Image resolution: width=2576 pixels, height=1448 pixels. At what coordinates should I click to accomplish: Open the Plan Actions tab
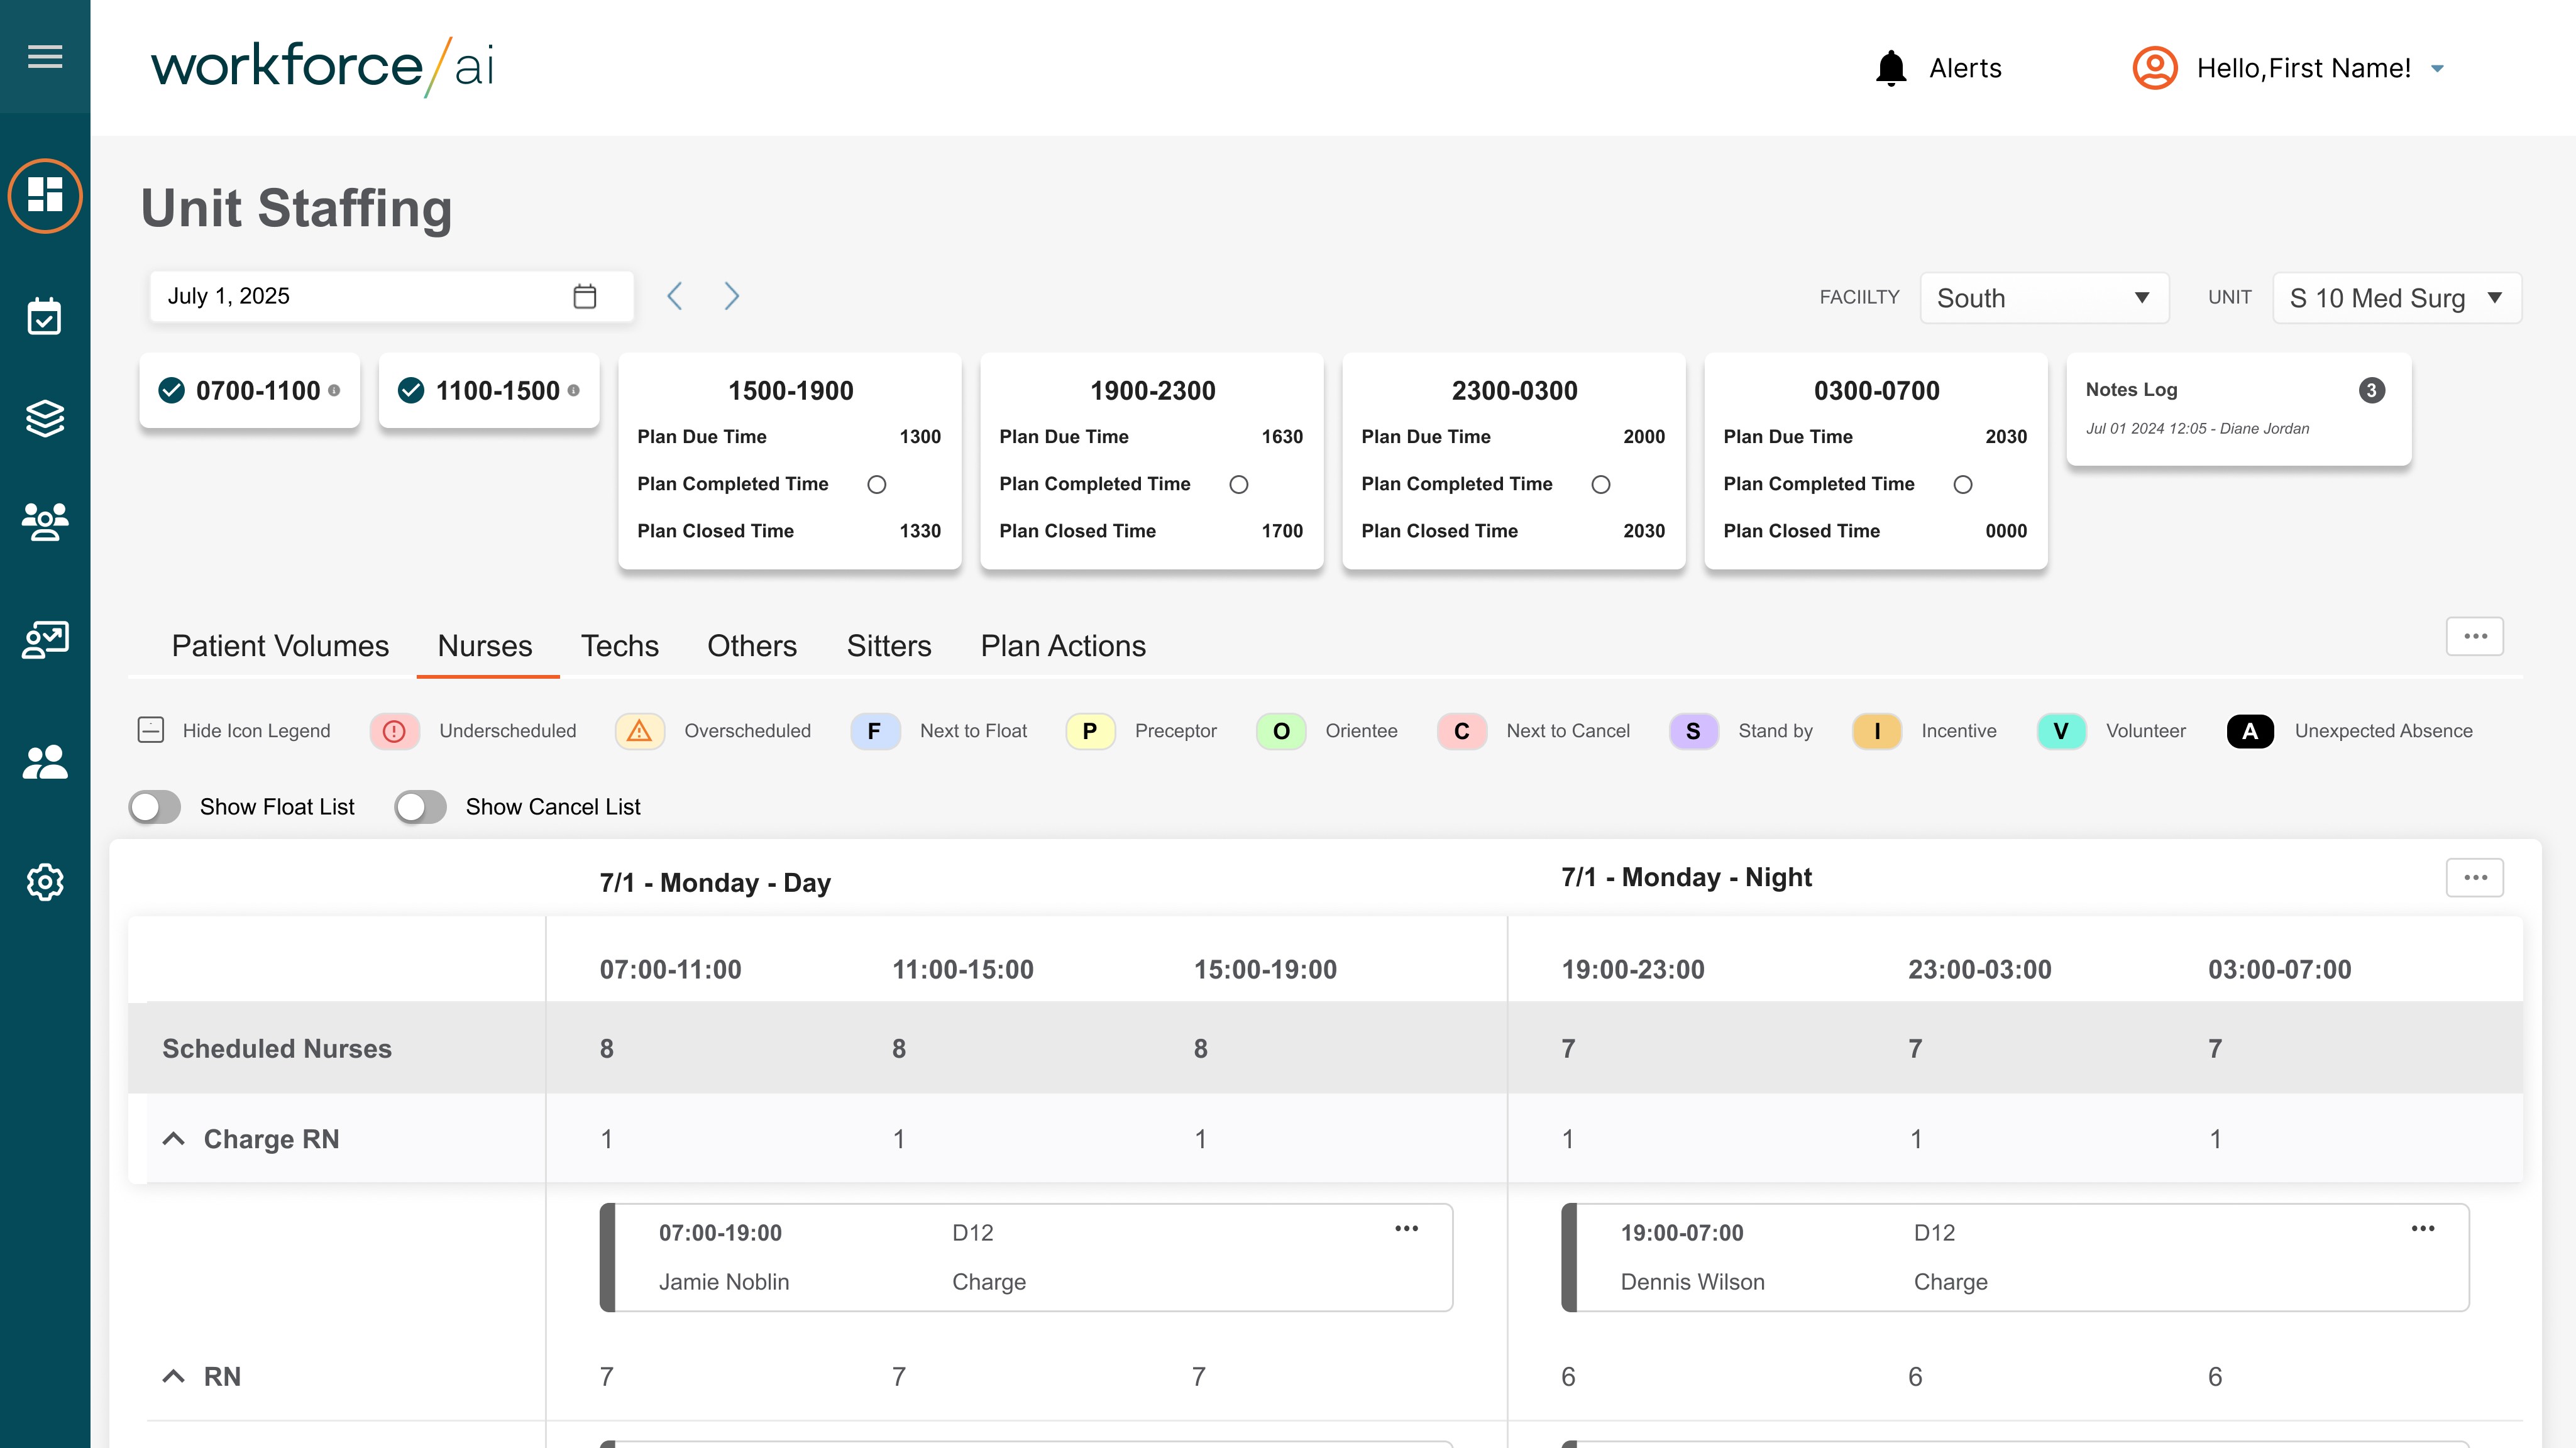[x=1062, y=646]
